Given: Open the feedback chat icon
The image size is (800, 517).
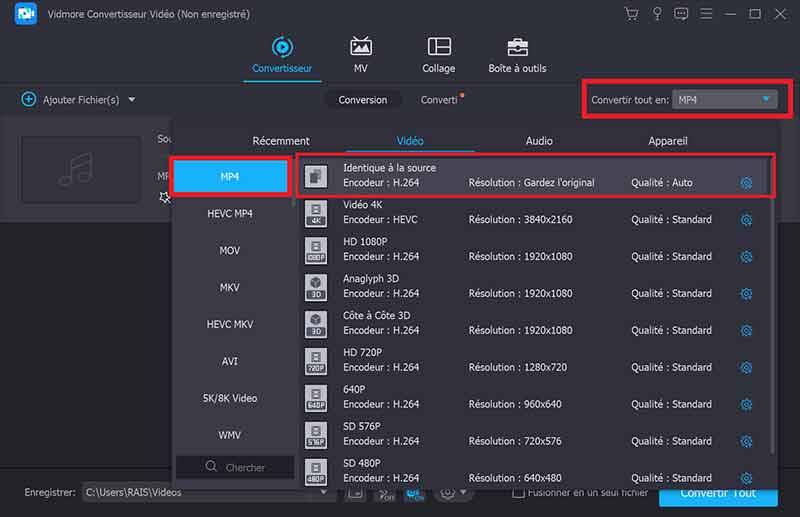Looking at the screenshot, I should [x=682, y=14].
